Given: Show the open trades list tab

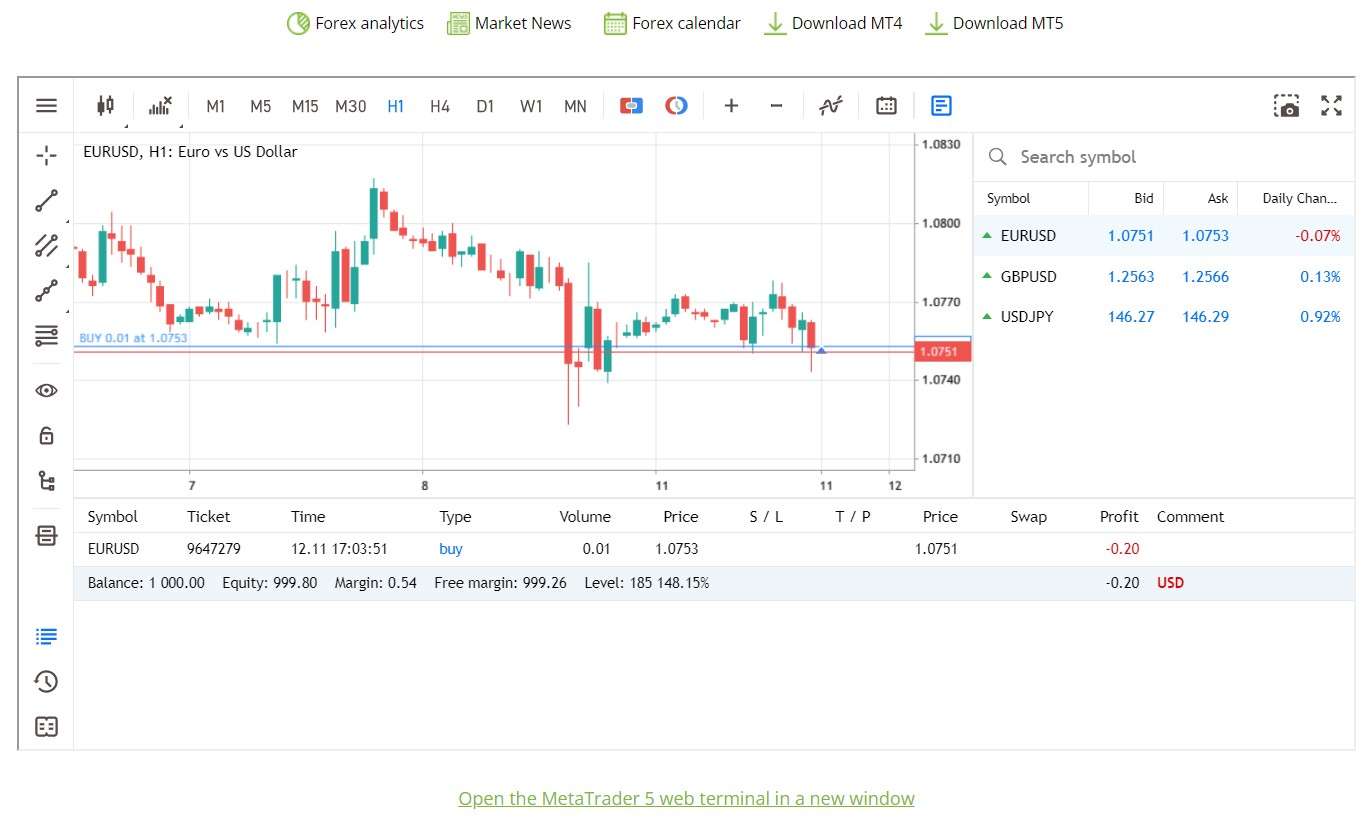Looking at the screenshot, I should (x=46, y=636).
